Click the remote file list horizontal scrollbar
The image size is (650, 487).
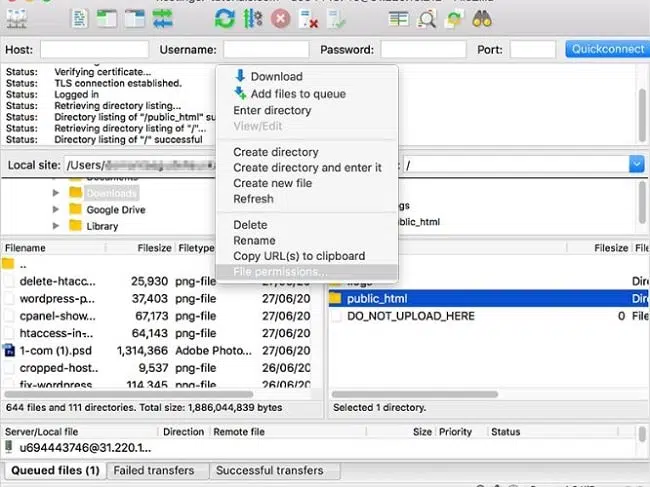[x=415, y=394]
